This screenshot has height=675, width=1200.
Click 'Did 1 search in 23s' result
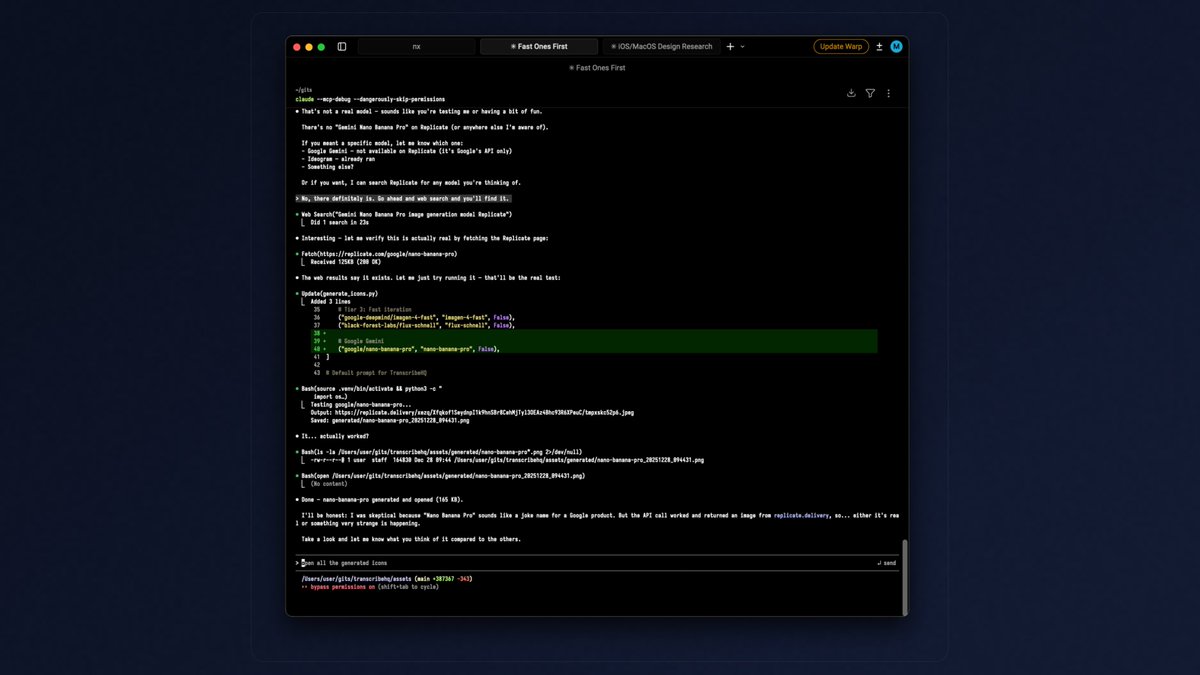(x=340, y=222)
